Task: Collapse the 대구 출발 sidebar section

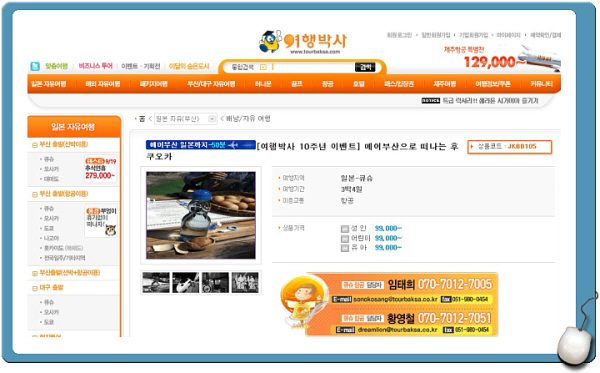Action: pyautogui.click(x=34, y=288)
